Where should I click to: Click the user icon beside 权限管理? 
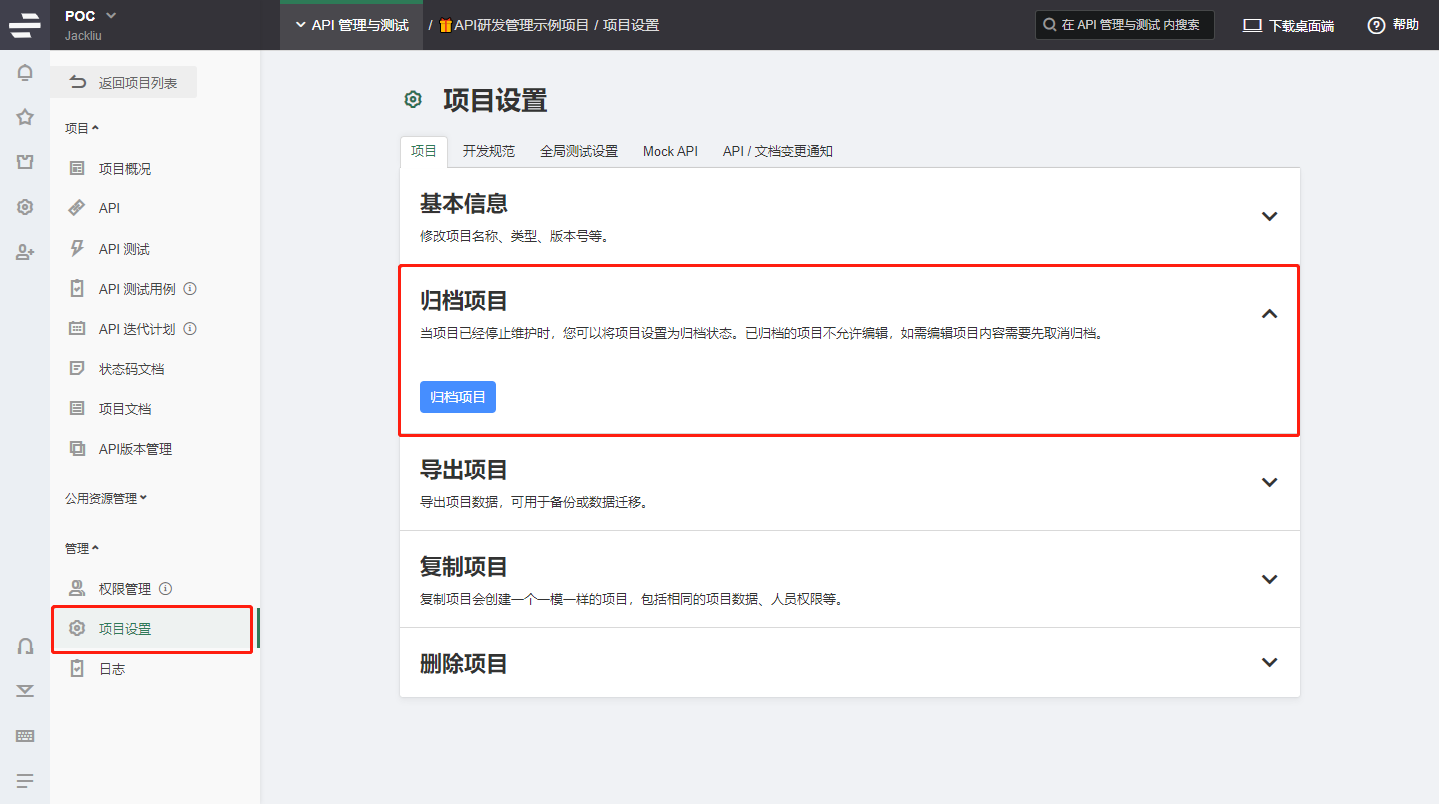pos(77,588)
